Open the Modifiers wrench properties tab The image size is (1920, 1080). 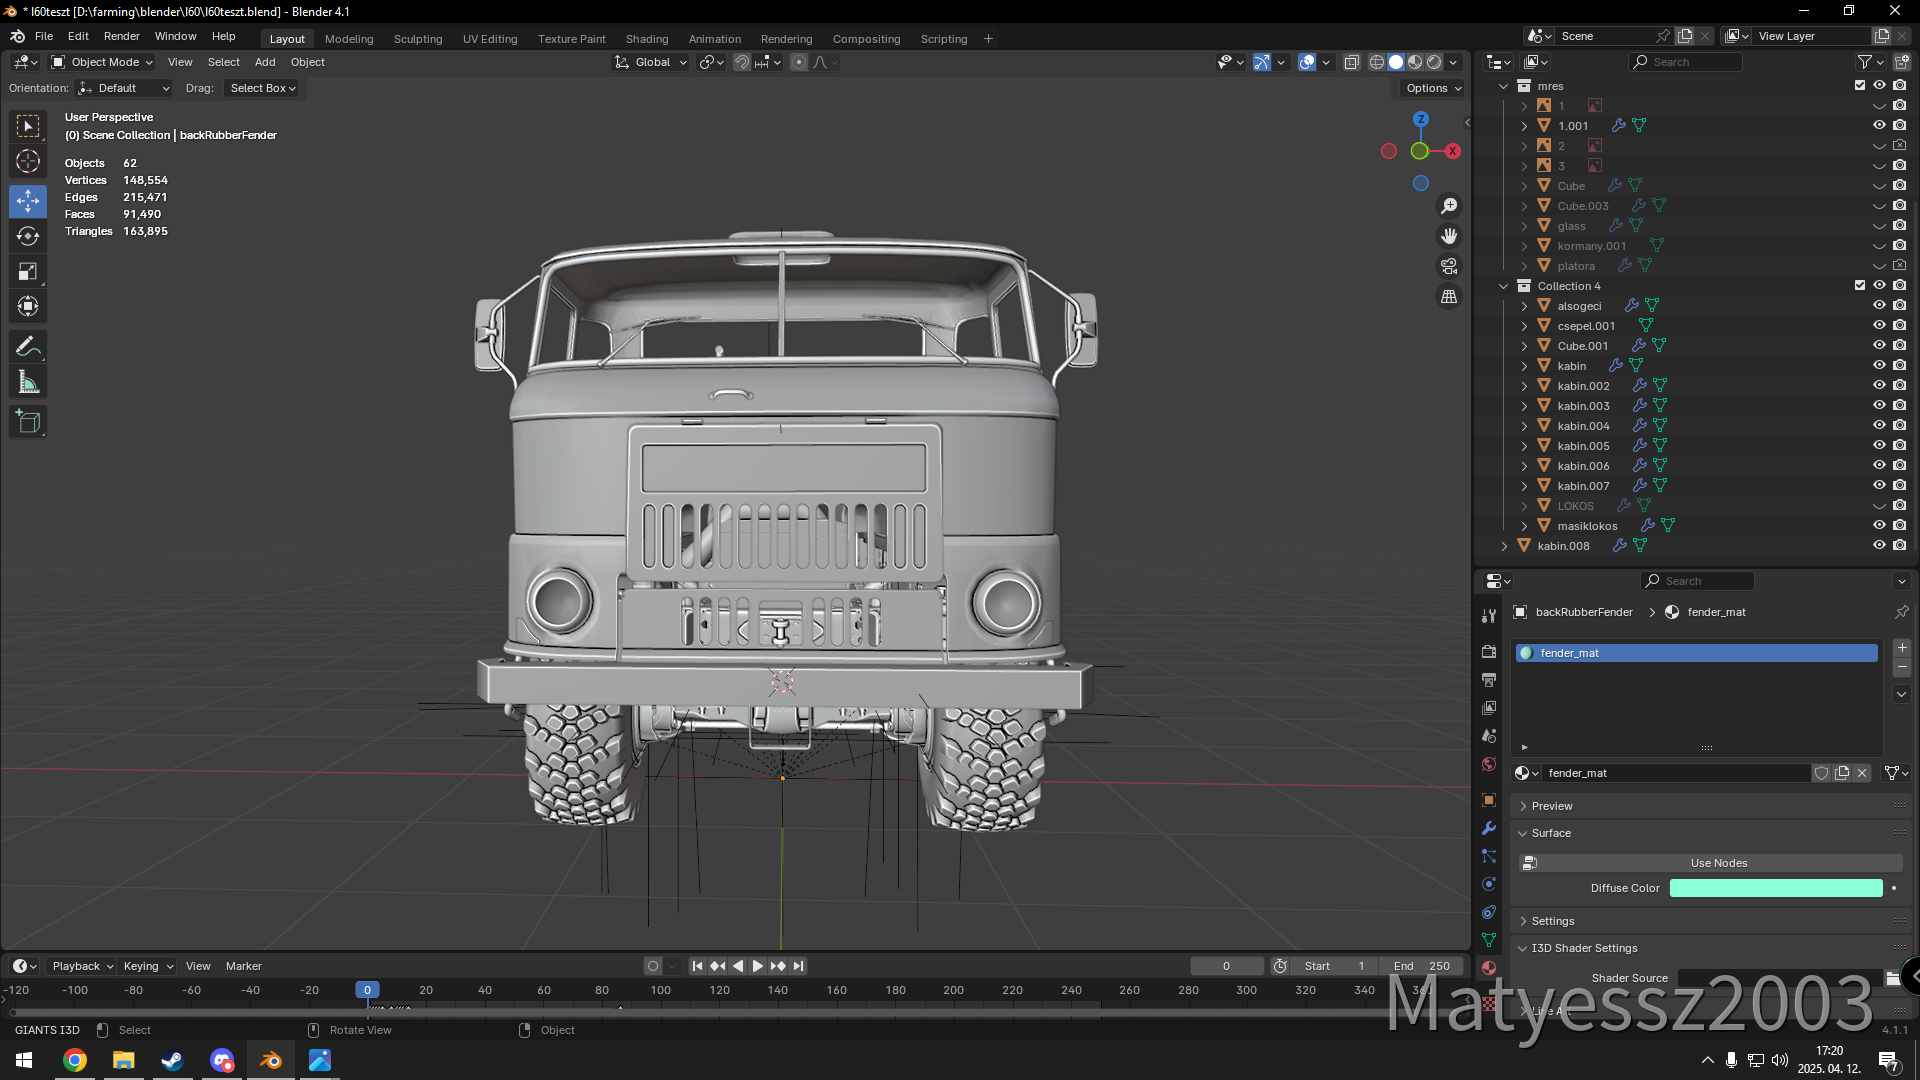pos(1489,828)
